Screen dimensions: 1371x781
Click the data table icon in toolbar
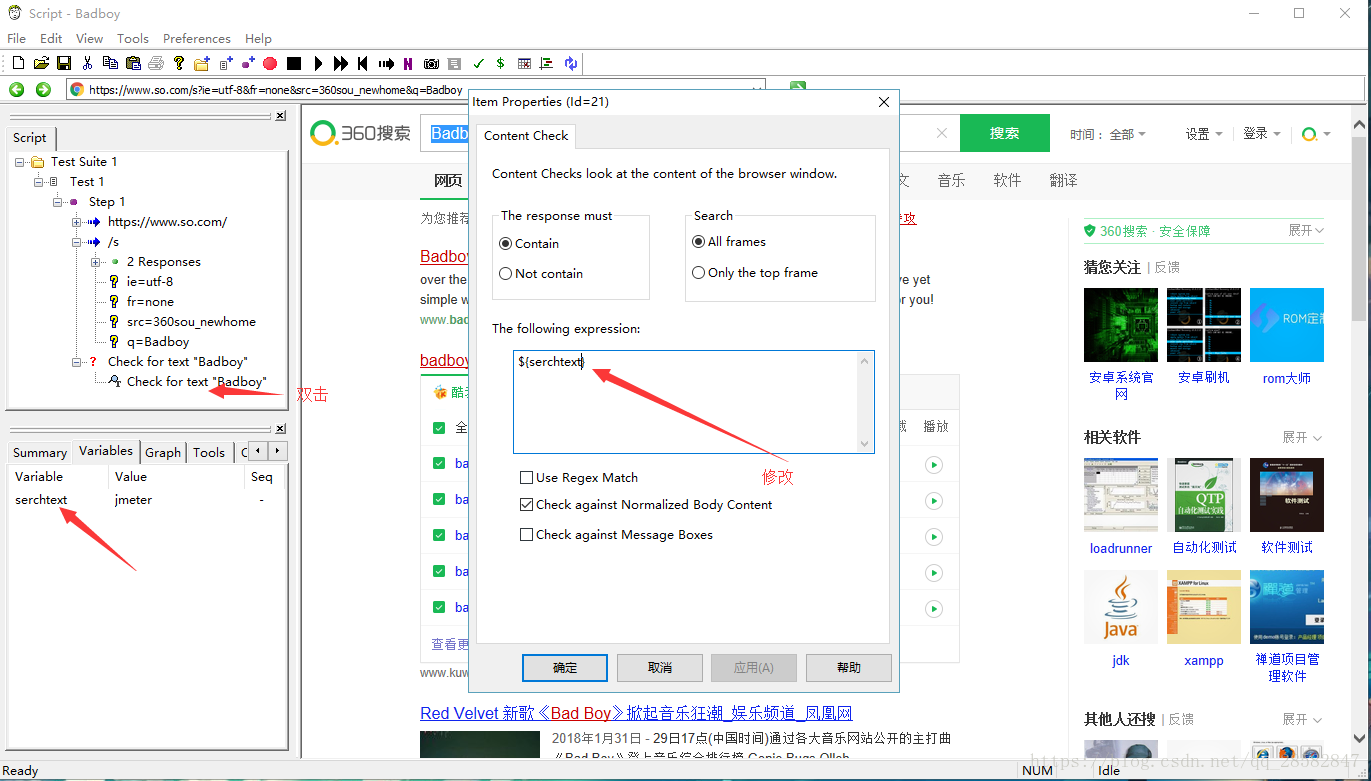click(x=524, y=63)
